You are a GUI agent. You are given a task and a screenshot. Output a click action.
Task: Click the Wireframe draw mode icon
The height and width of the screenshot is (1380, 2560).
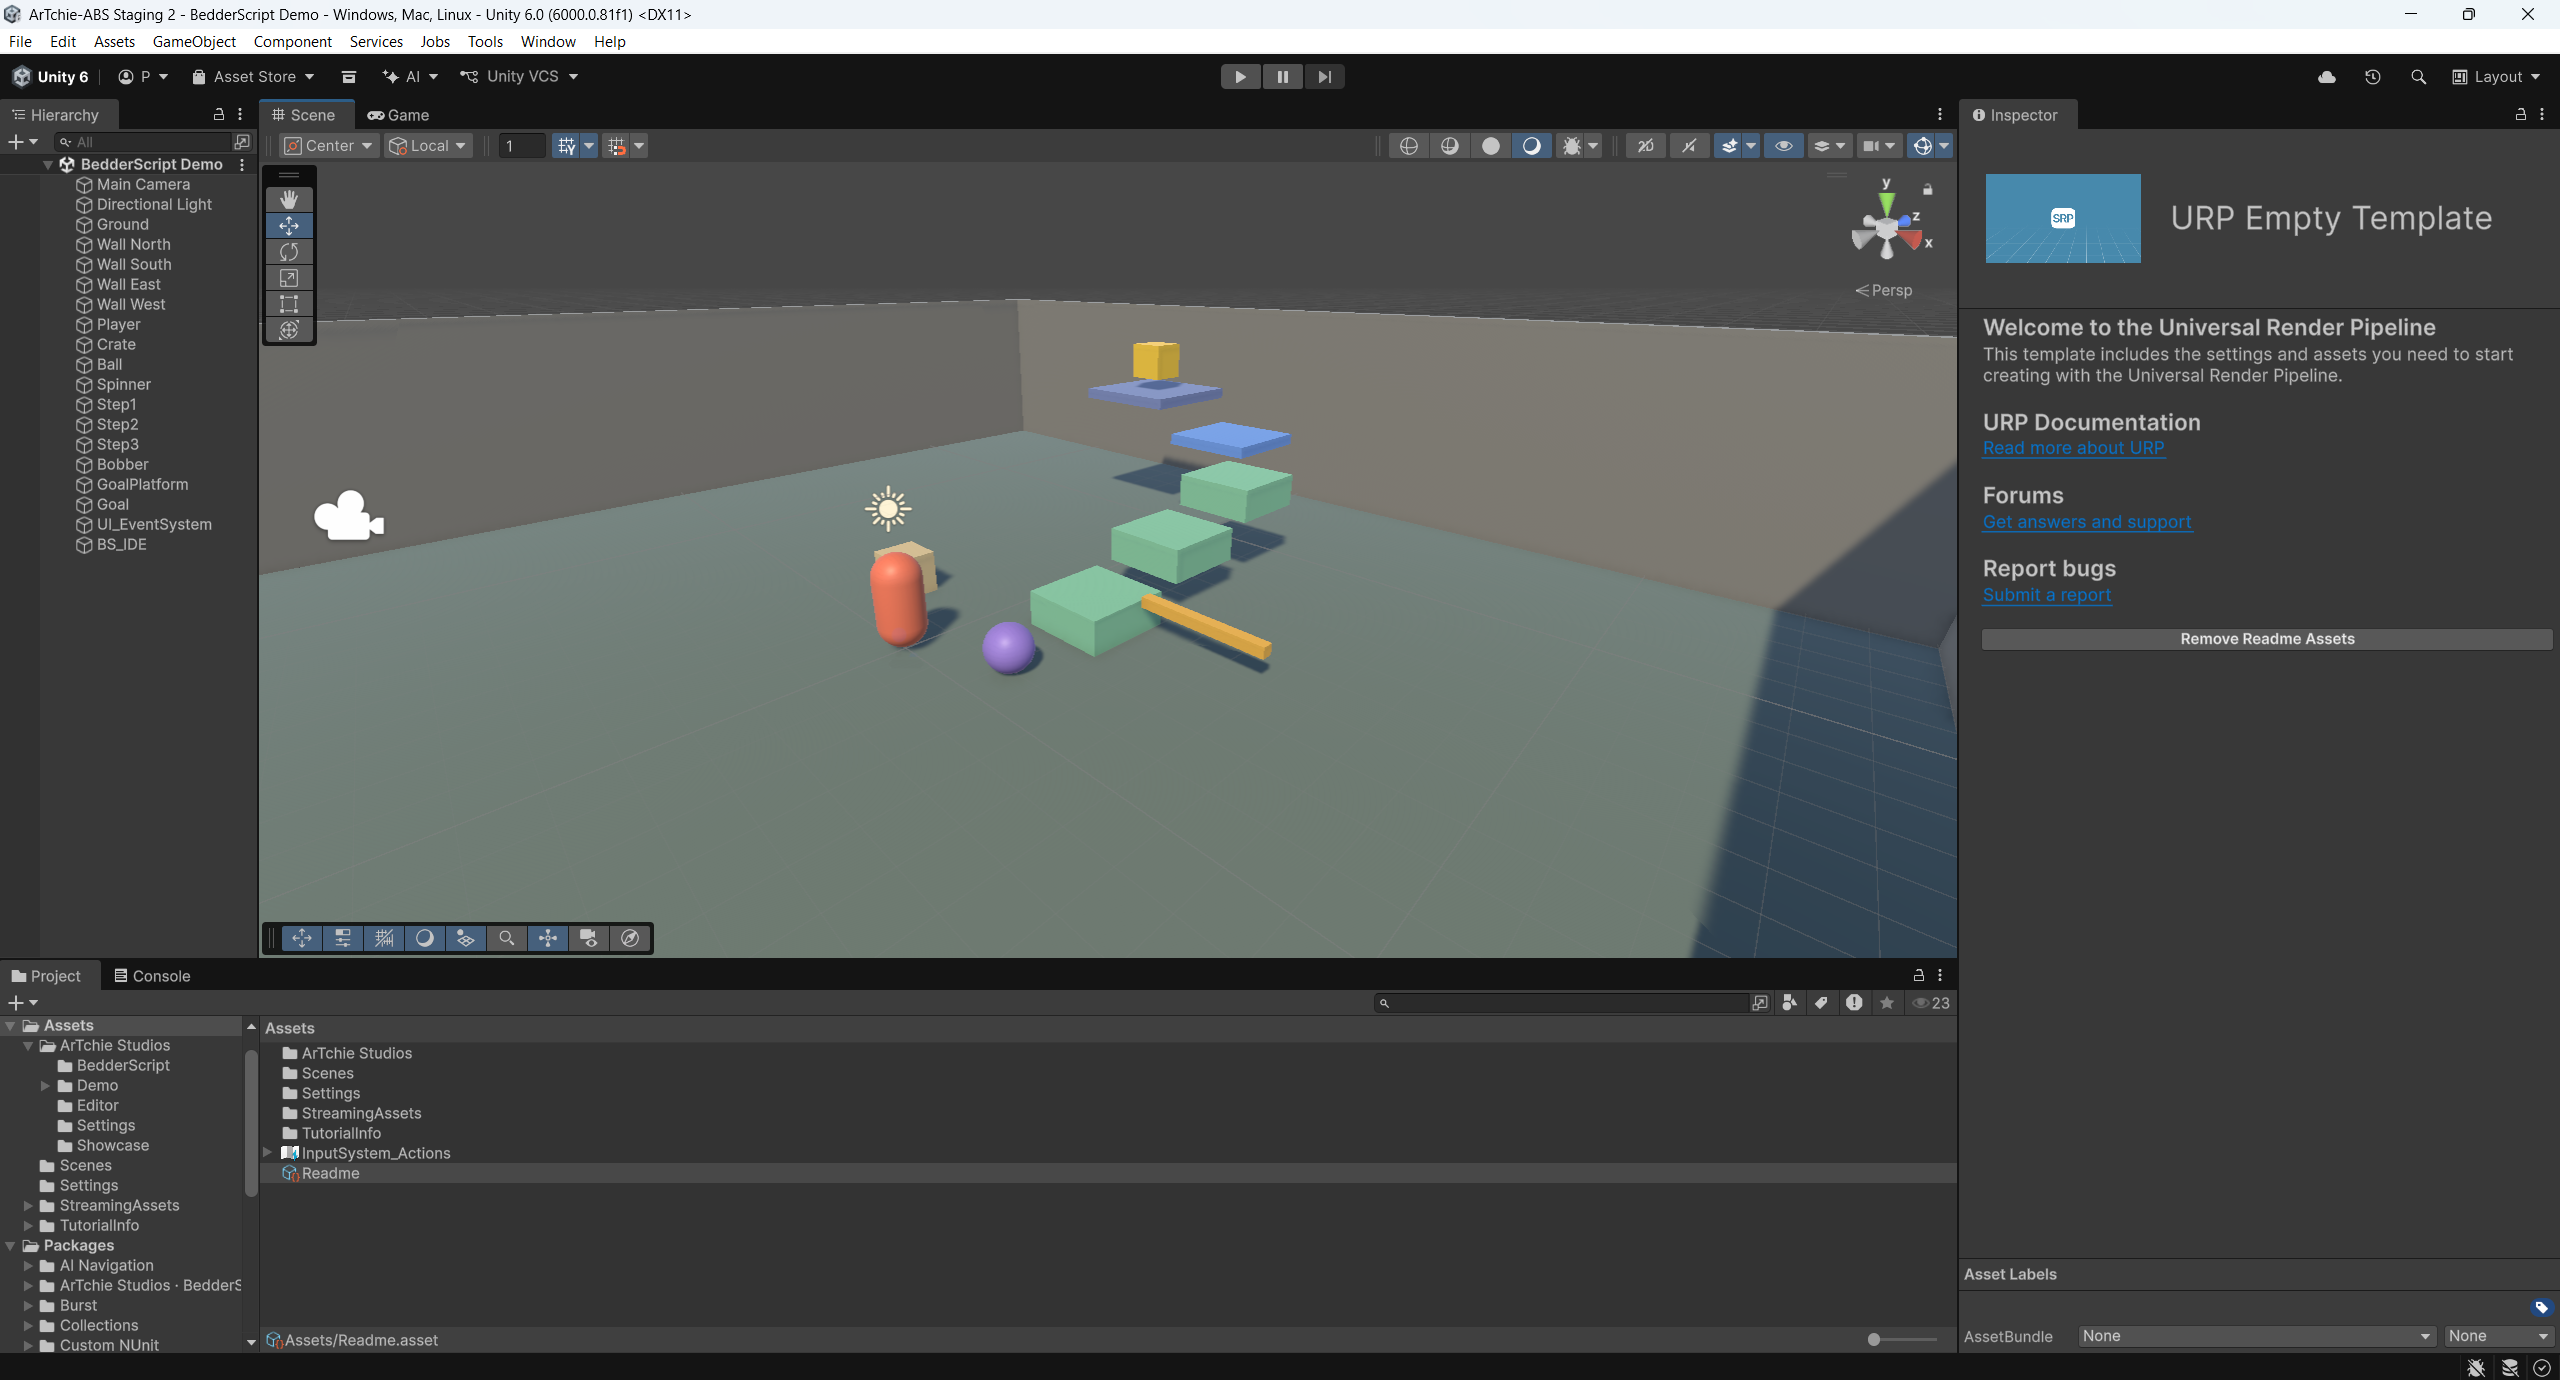[1408, 146]
